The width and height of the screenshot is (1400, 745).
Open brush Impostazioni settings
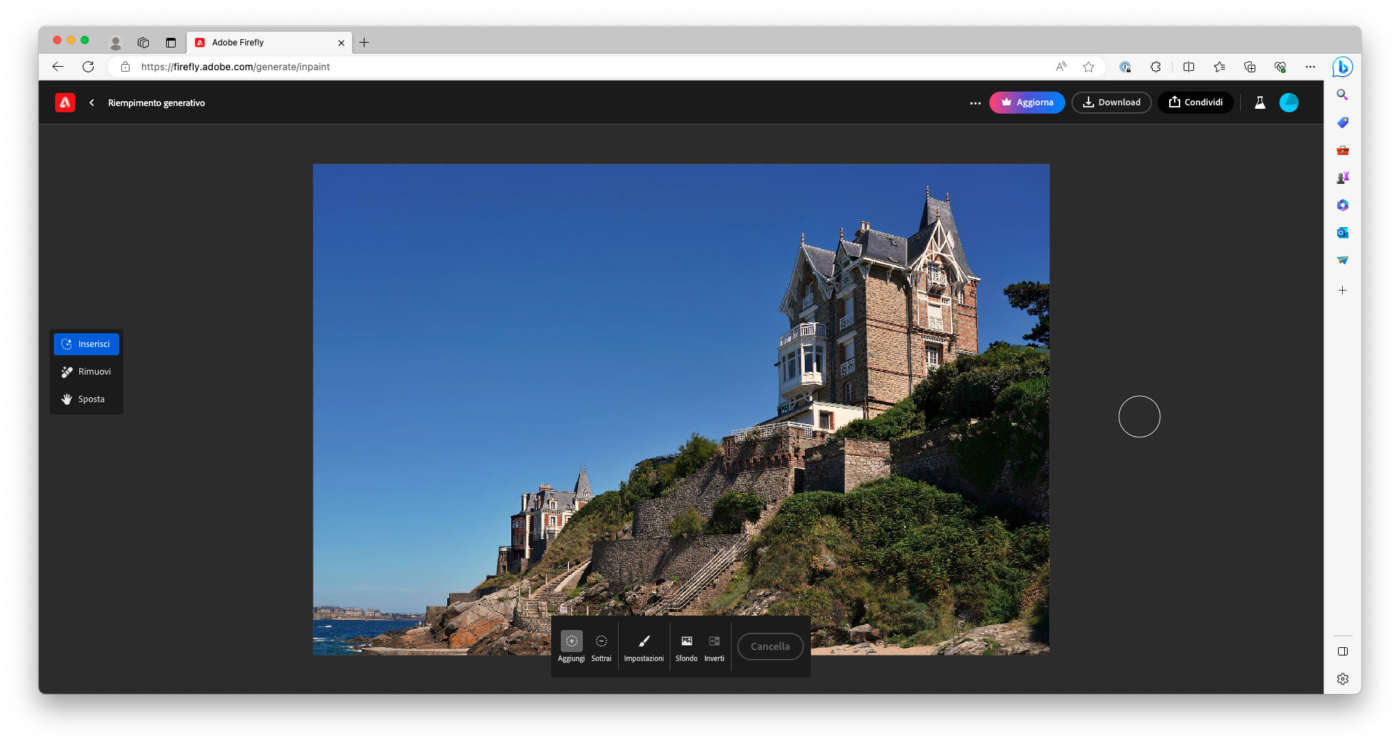pos(644,646)
